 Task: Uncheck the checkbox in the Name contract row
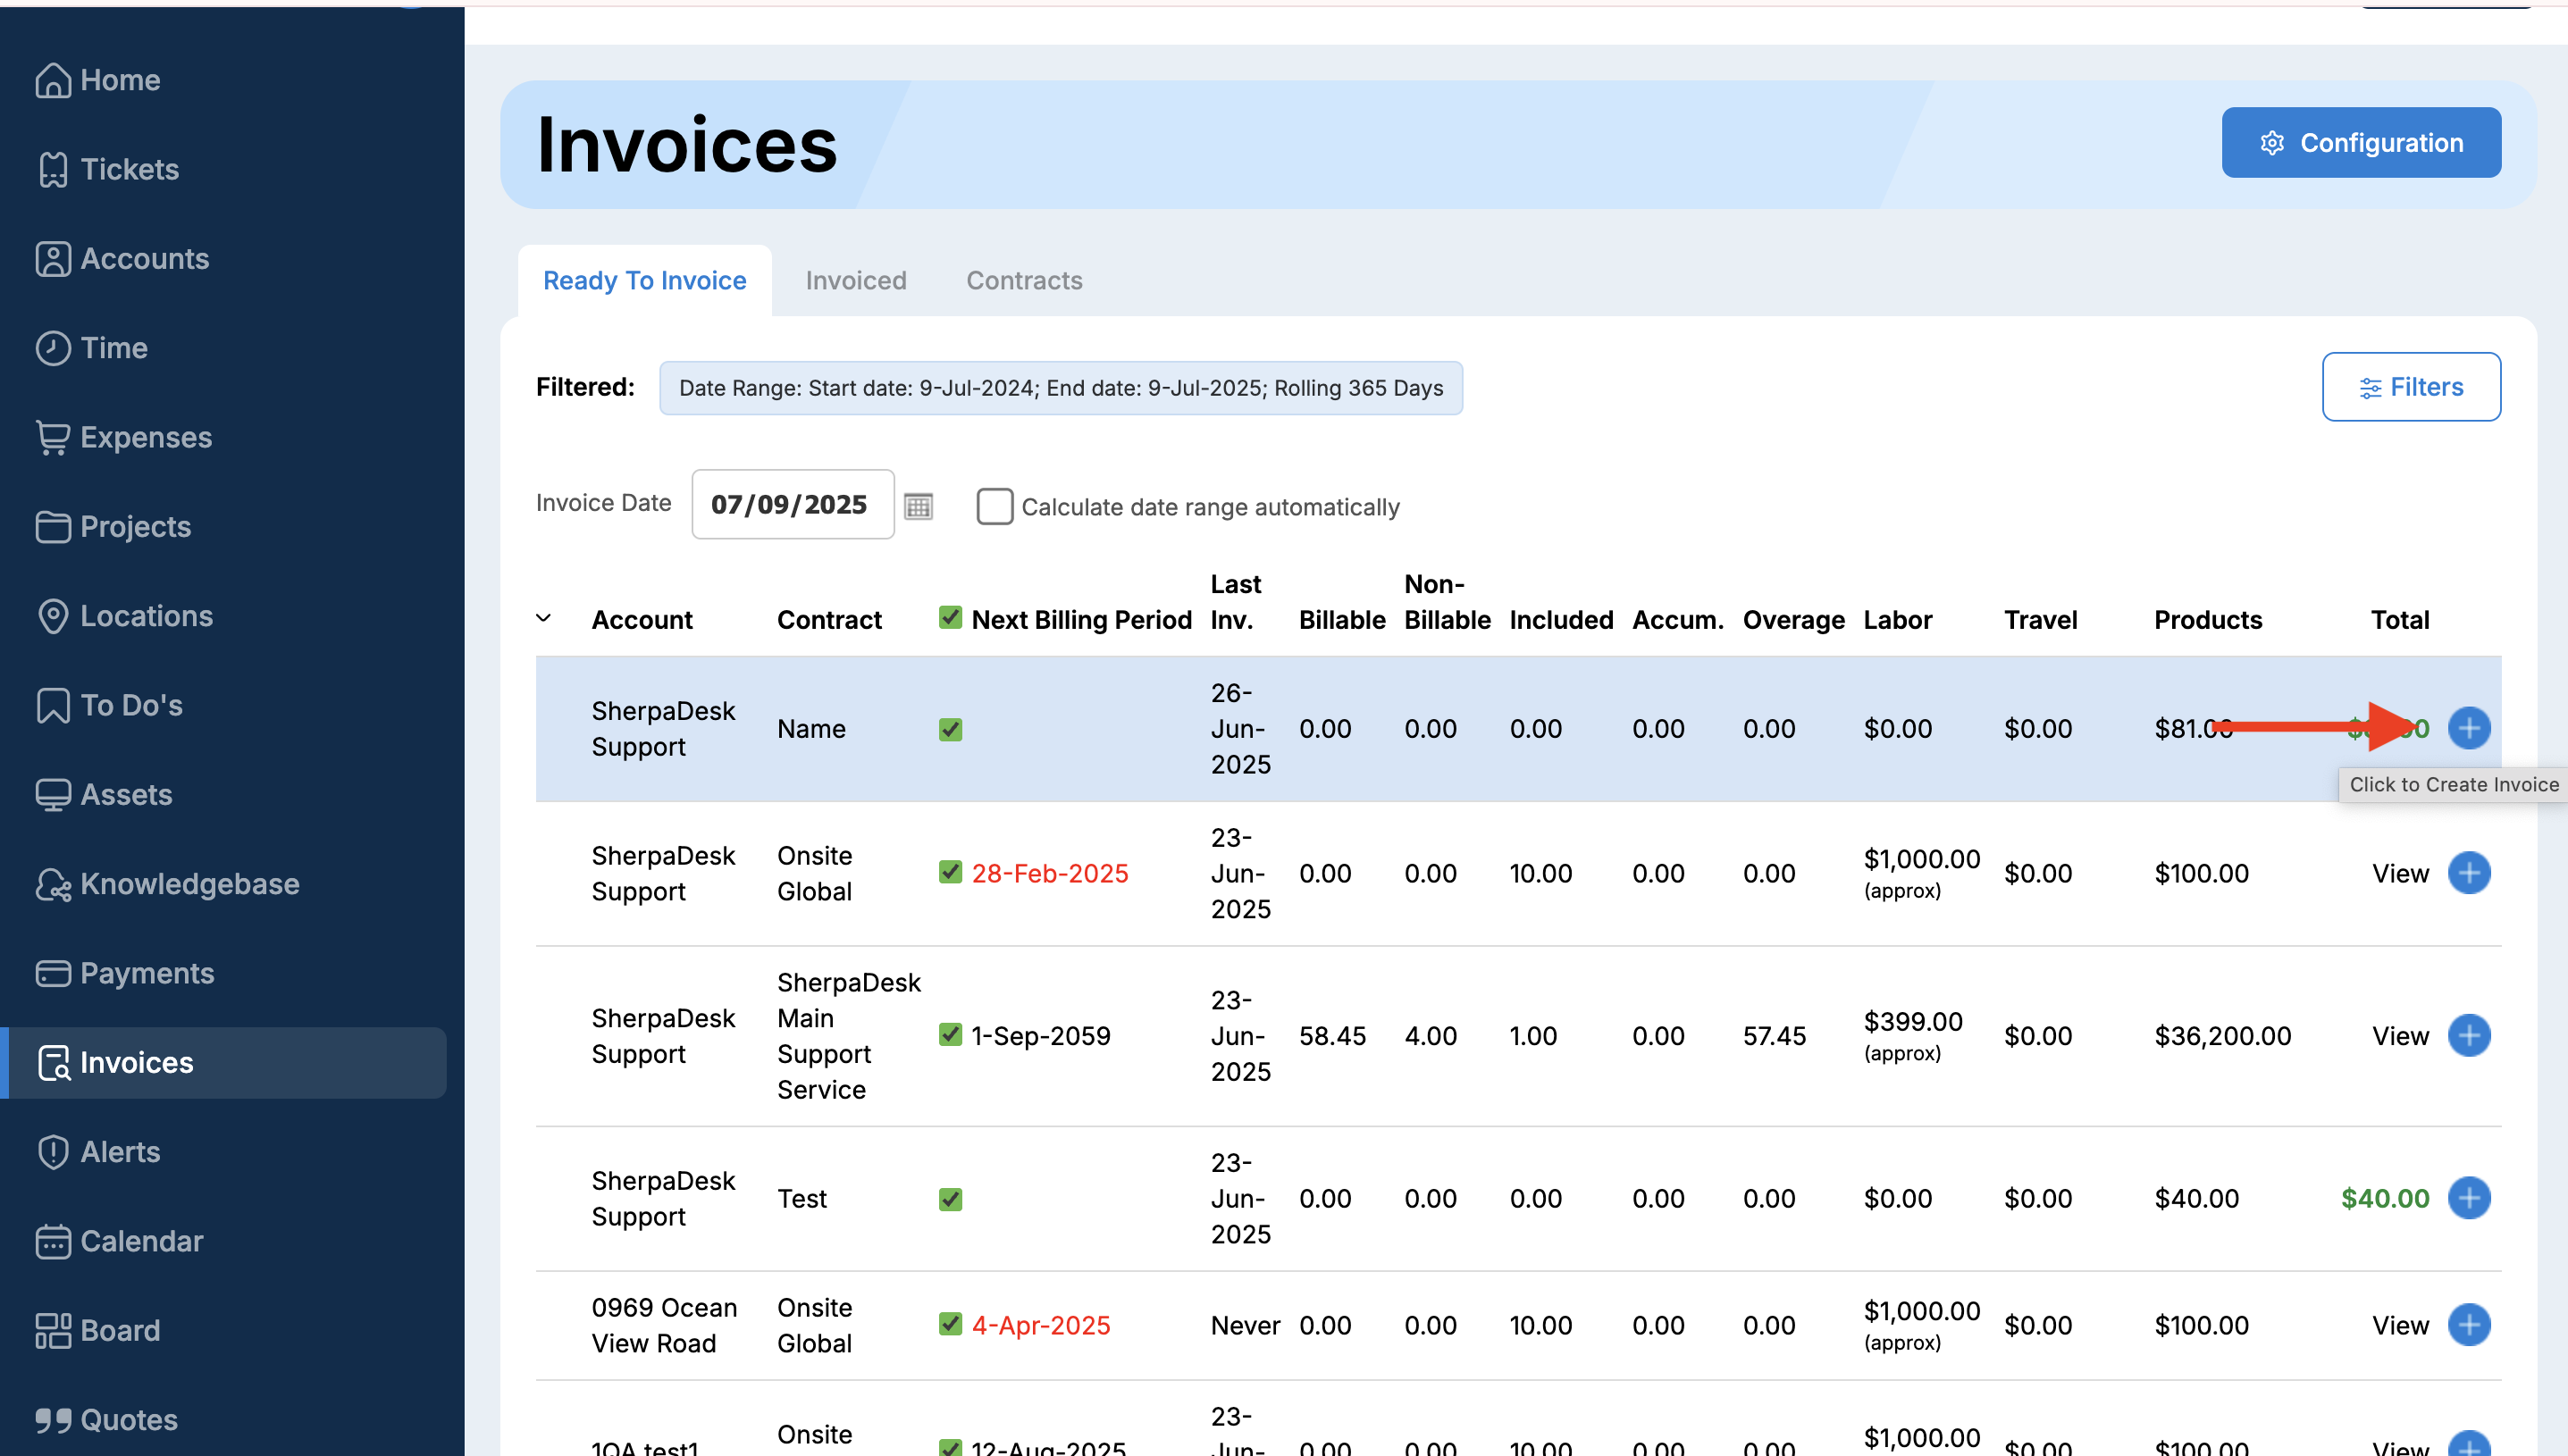pyautogui.click(x=950, y=729)
